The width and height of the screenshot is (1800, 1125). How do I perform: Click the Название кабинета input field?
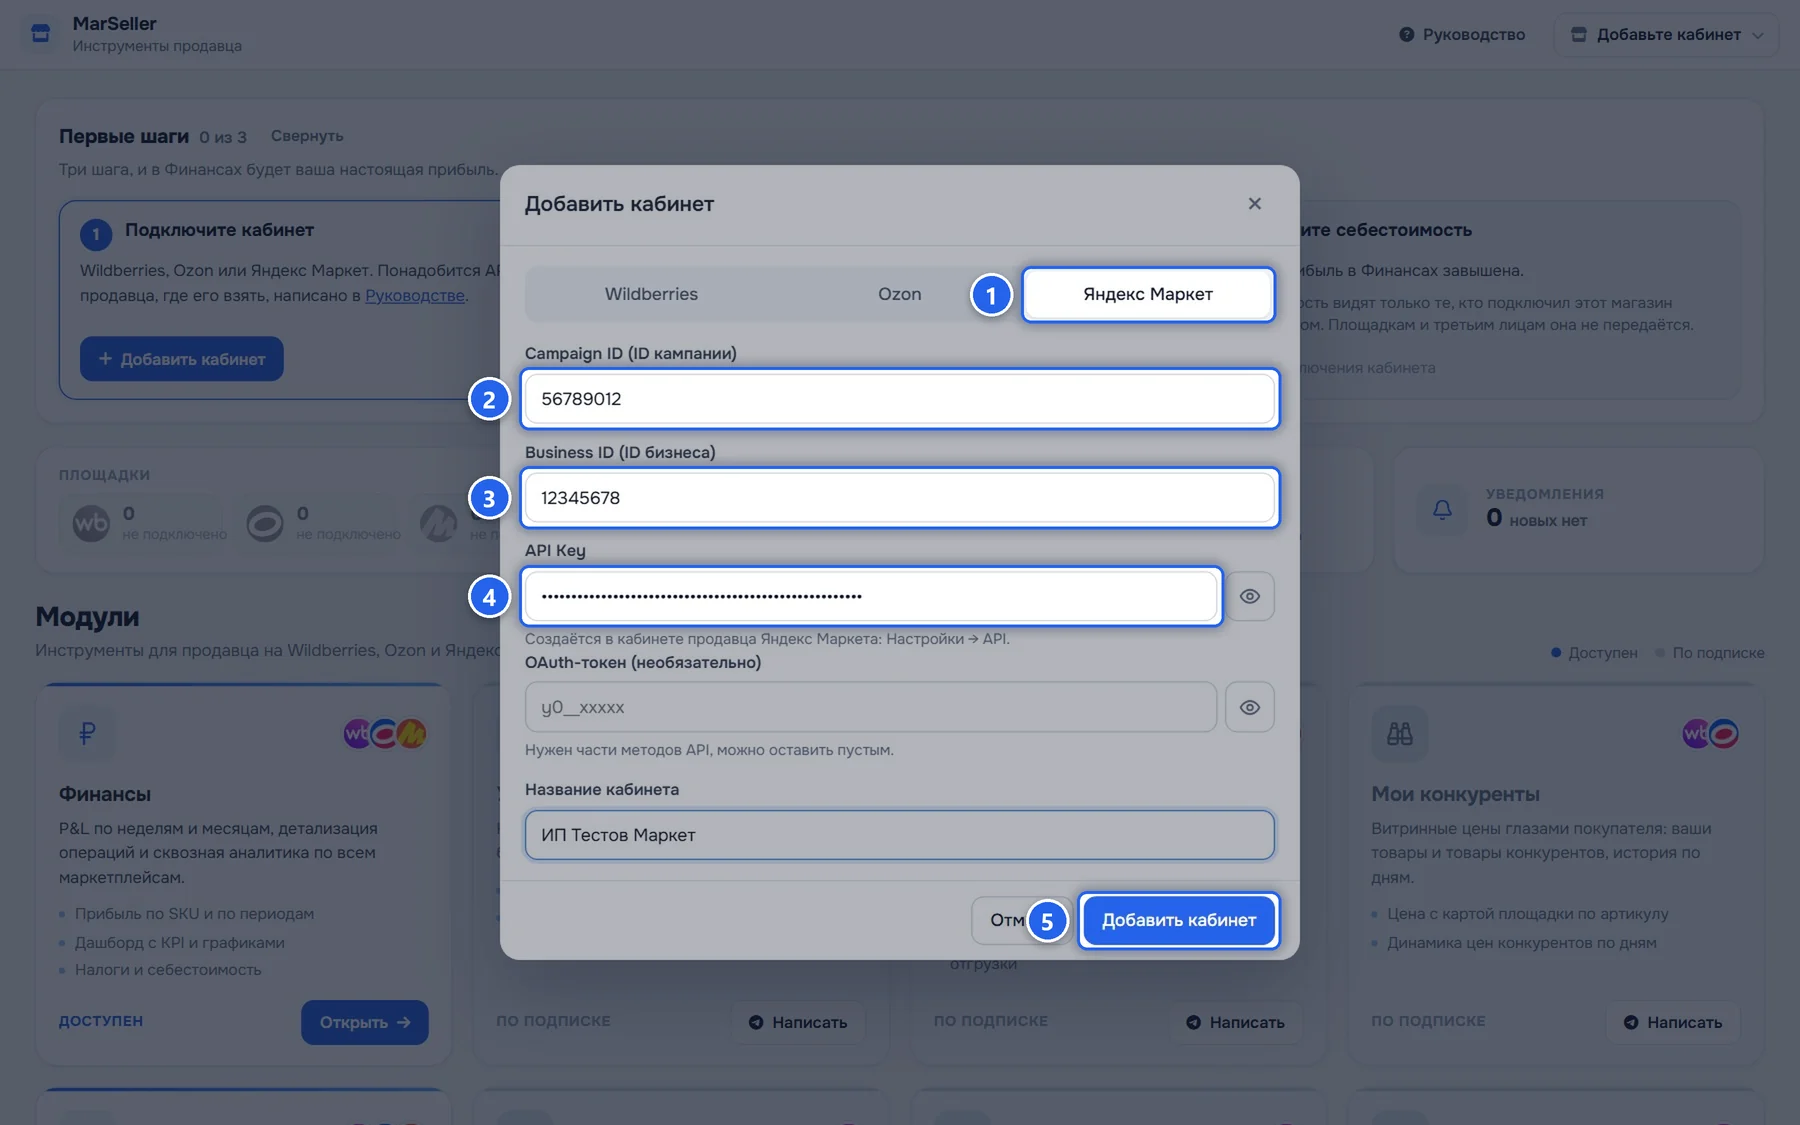[x=900, y=835]
